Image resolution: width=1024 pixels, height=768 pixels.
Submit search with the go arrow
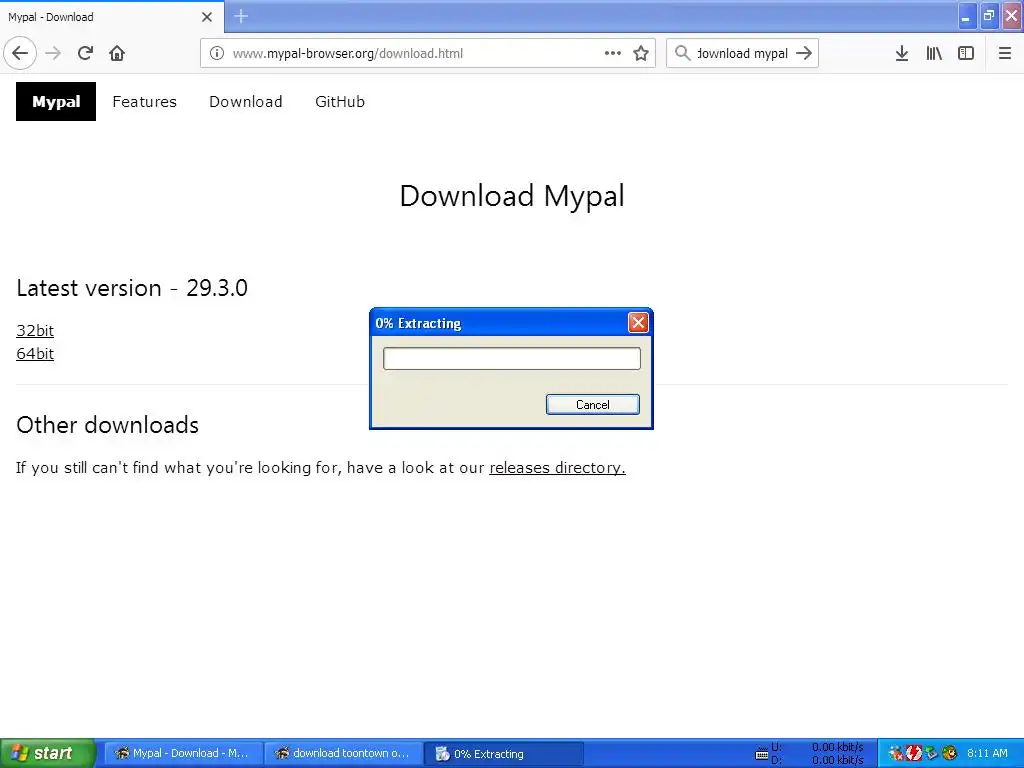click(x=804, y=53)
